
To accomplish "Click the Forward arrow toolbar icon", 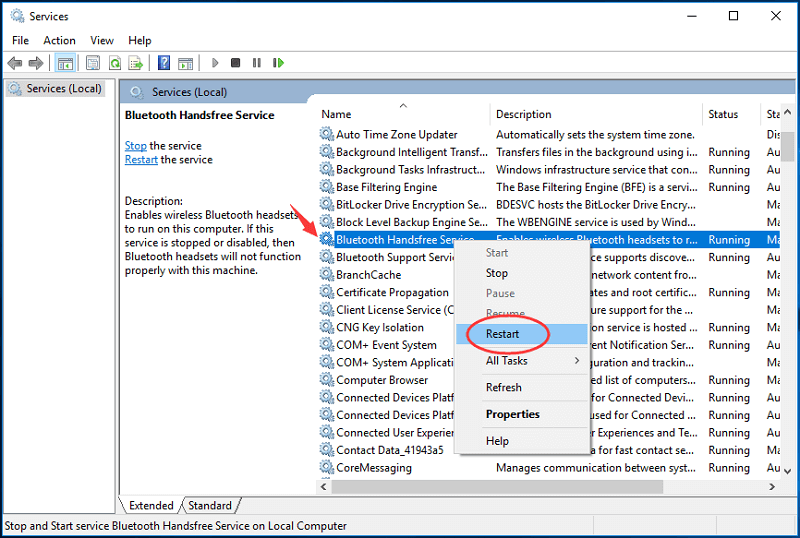I will pyautogui.click(x=36, y=63).
